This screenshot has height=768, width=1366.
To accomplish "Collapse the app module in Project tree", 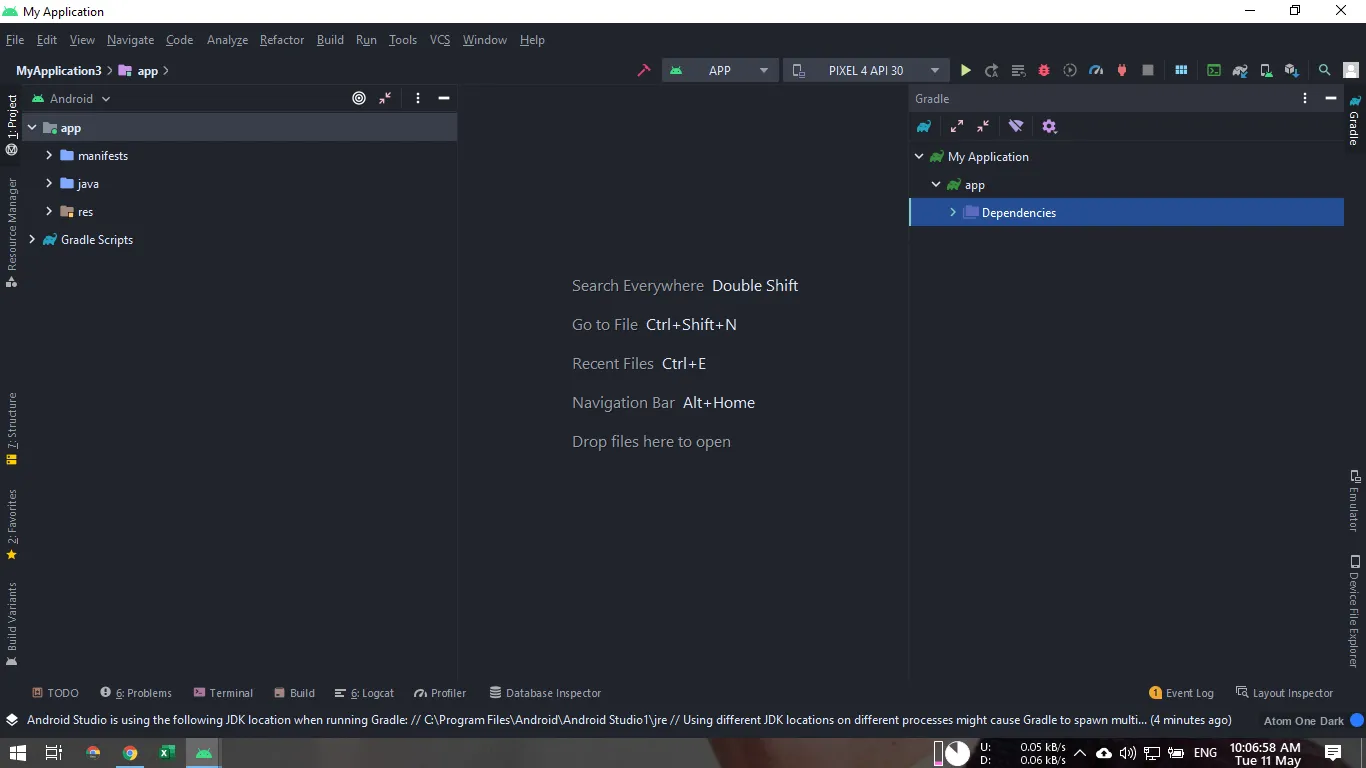I will (x=32, y=128).
